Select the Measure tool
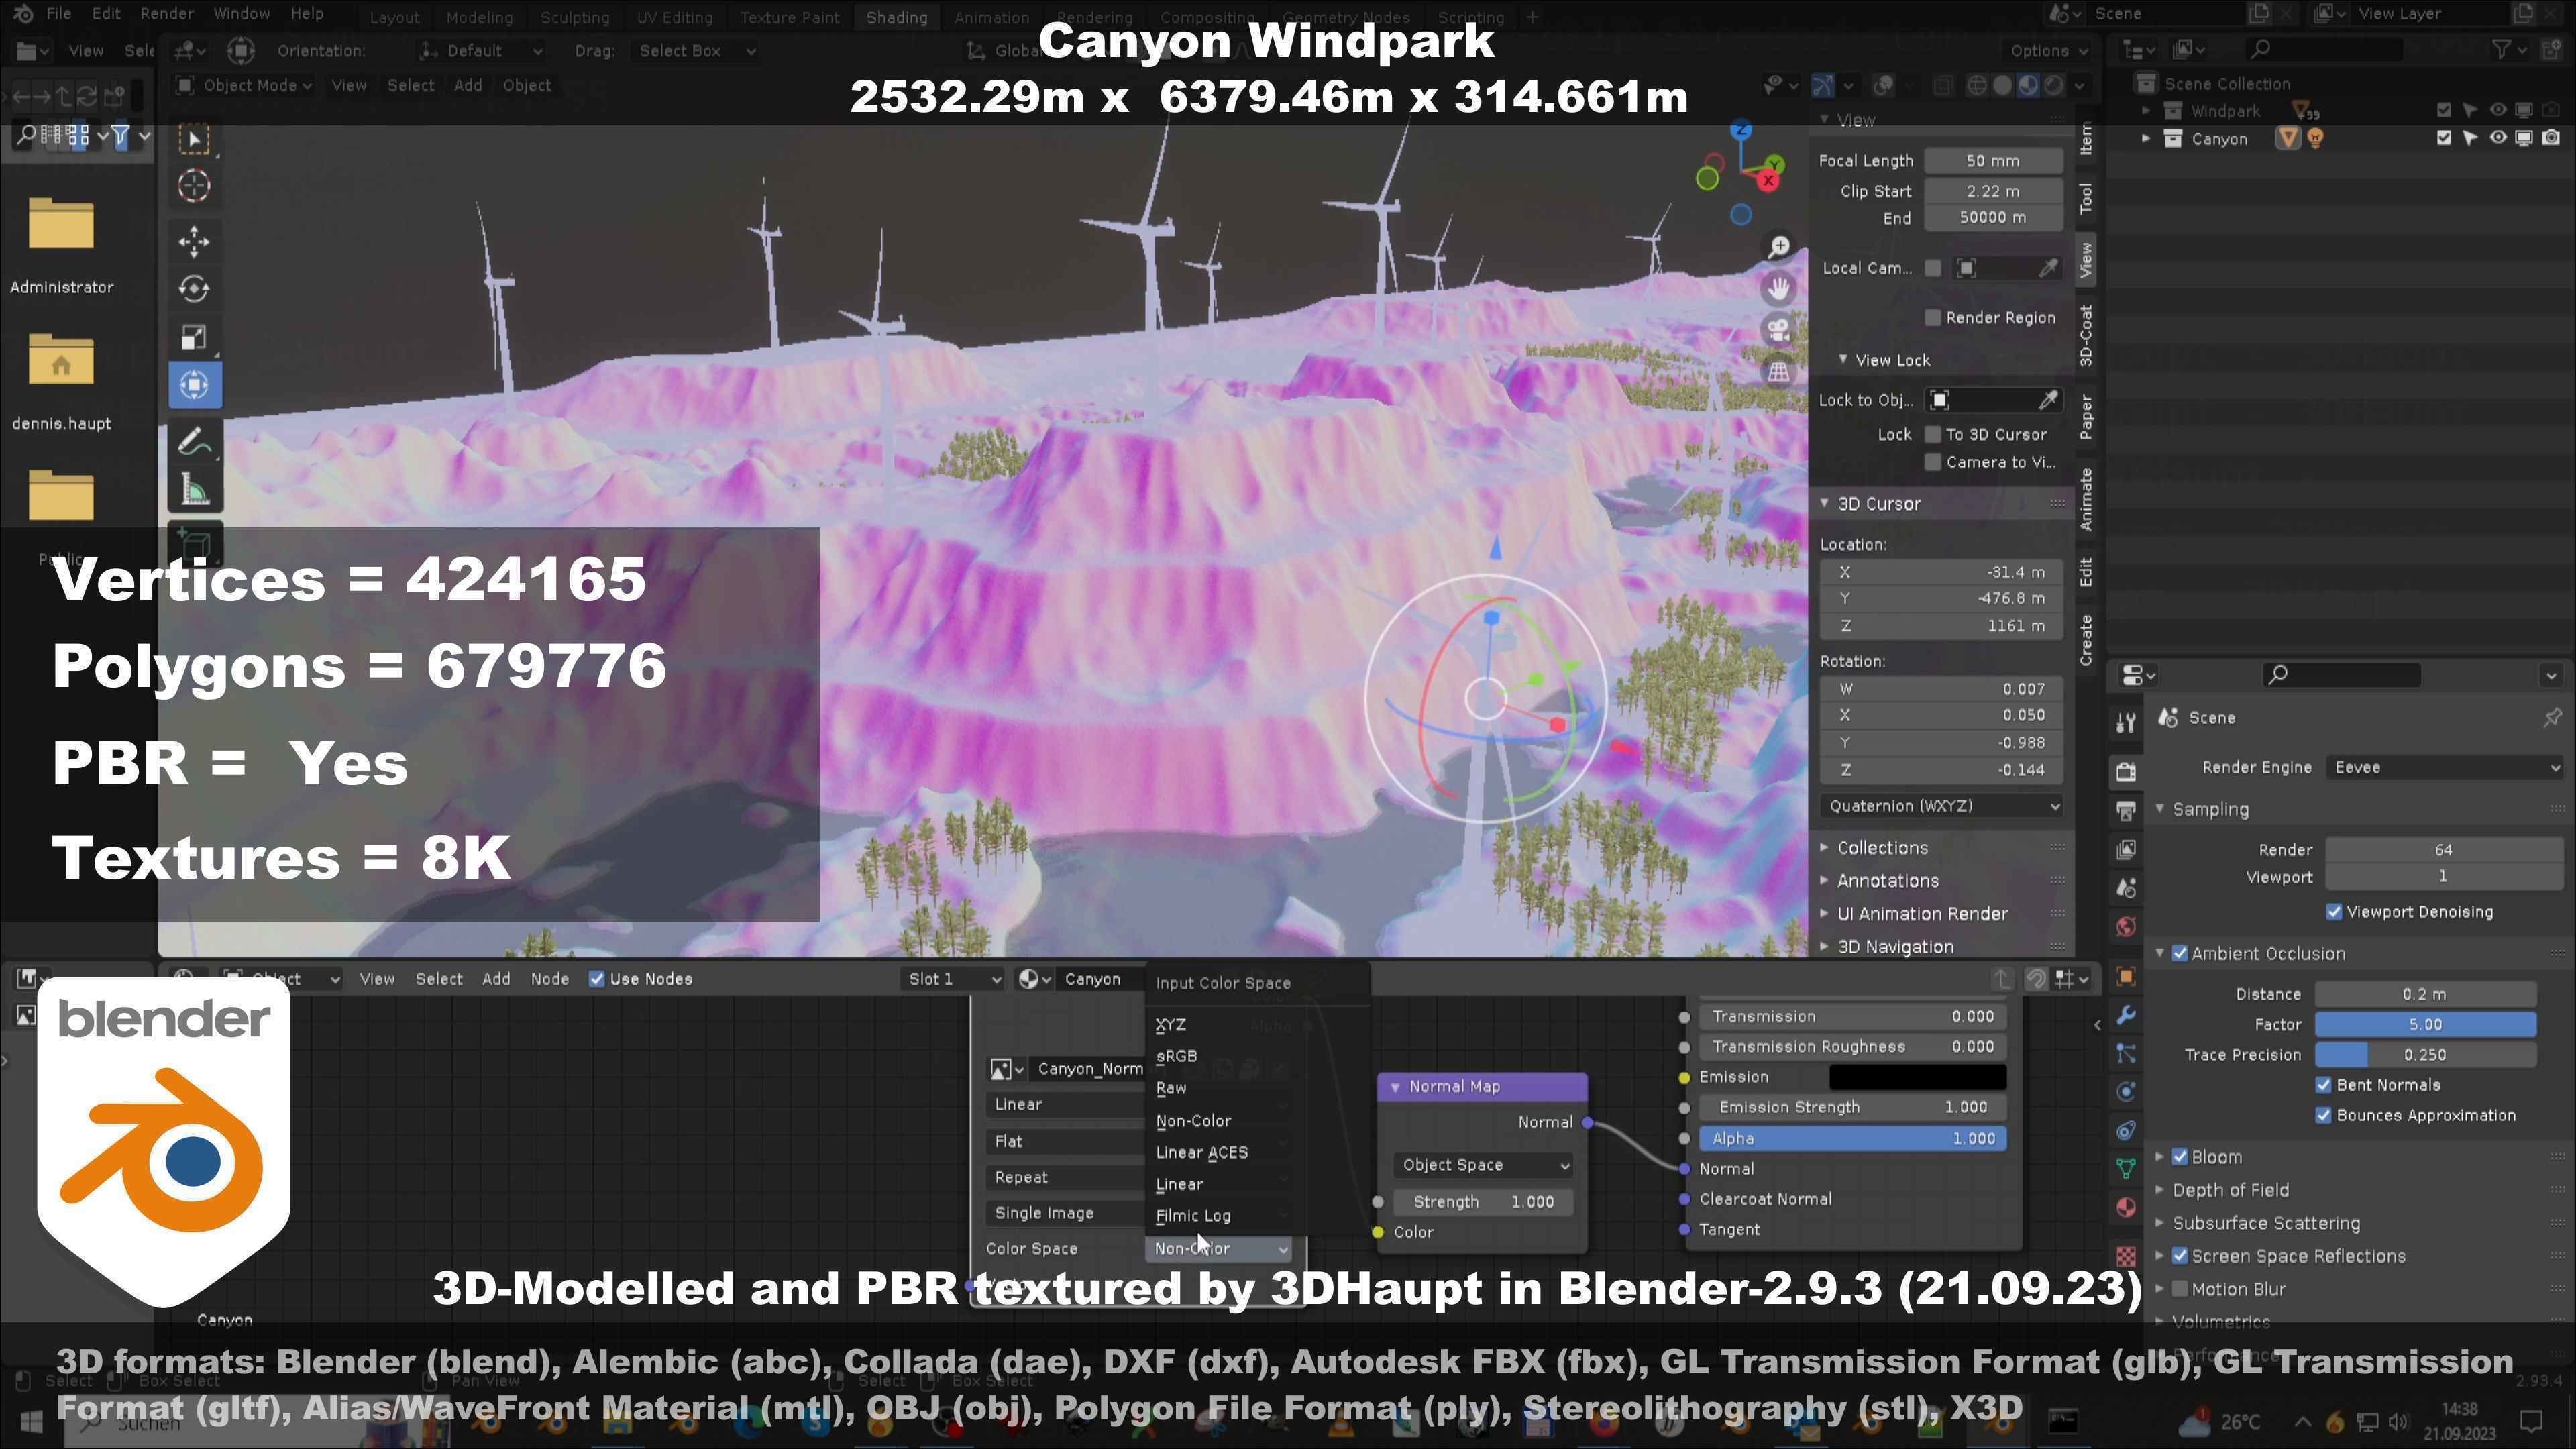 pos(194,491)
